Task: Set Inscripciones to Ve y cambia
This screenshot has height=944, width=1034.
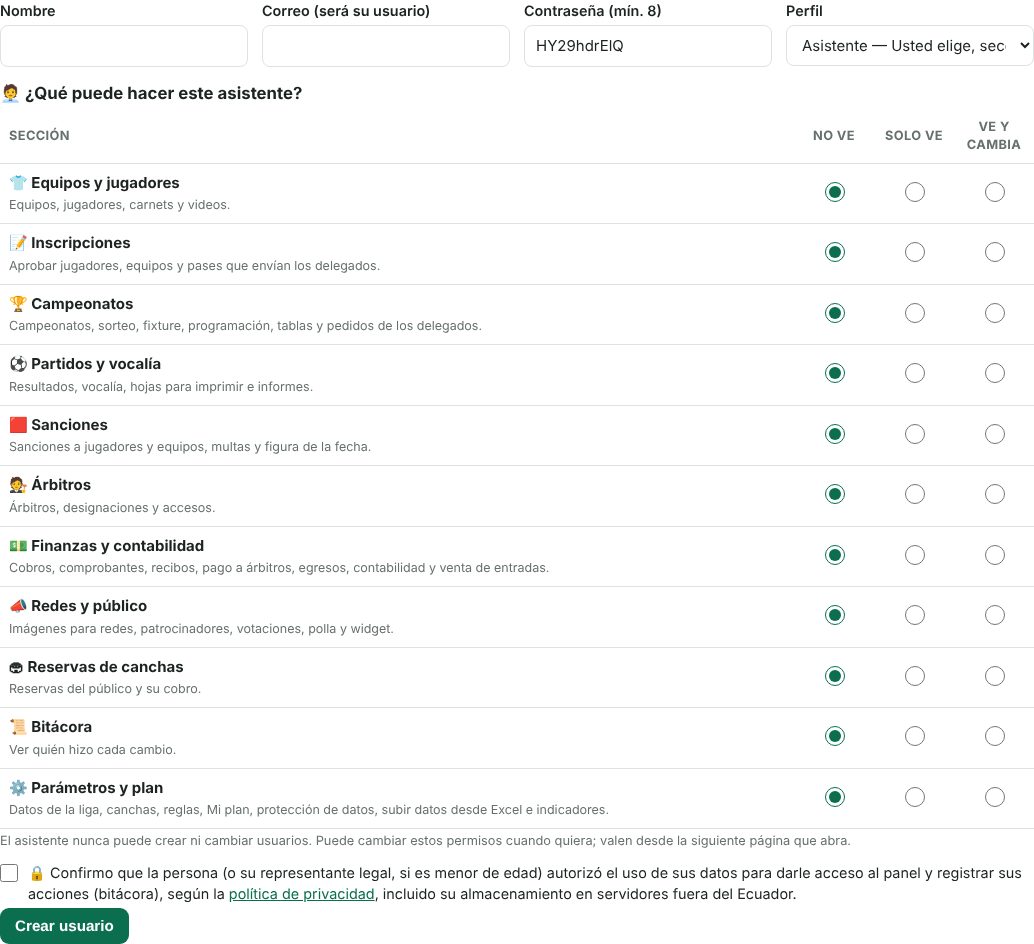Action: [994, 252]
